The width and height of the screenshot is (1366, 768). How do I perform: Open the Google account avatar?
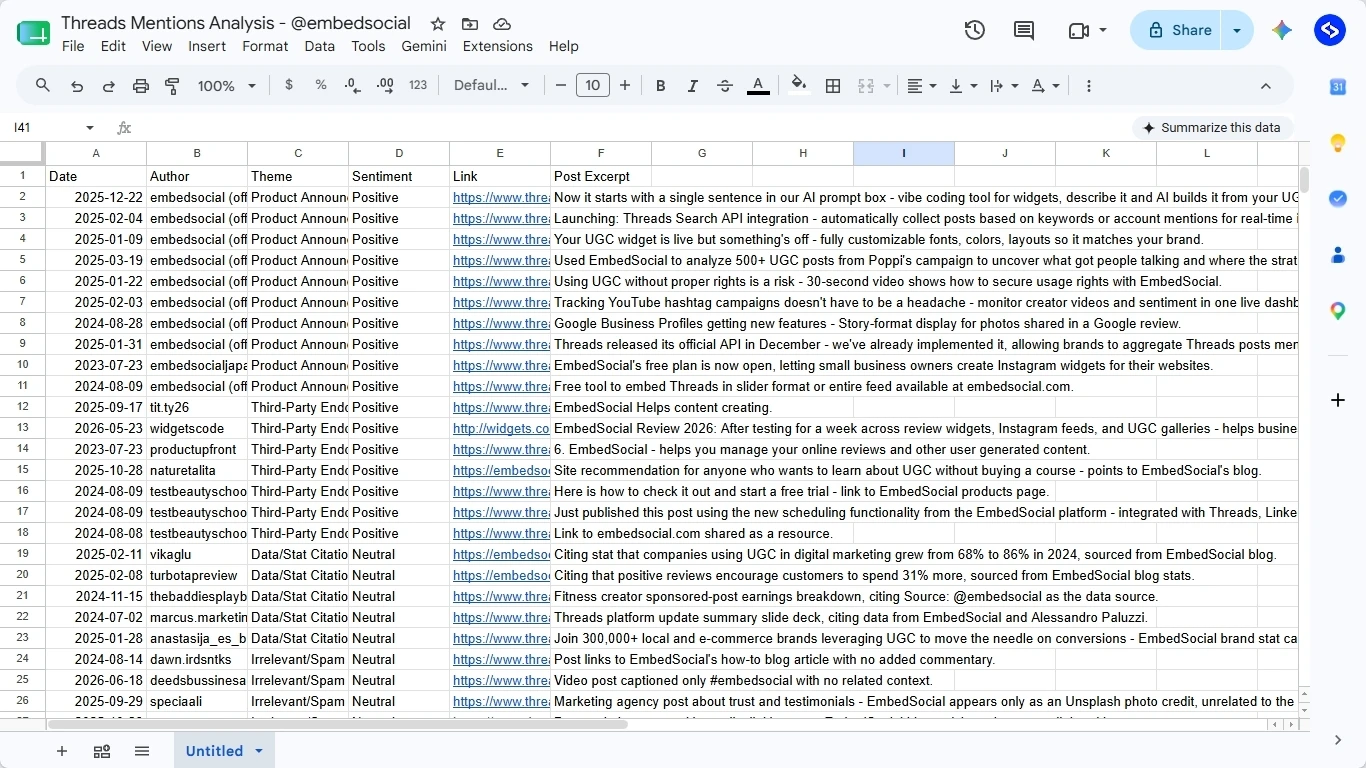coord(1330,30)
